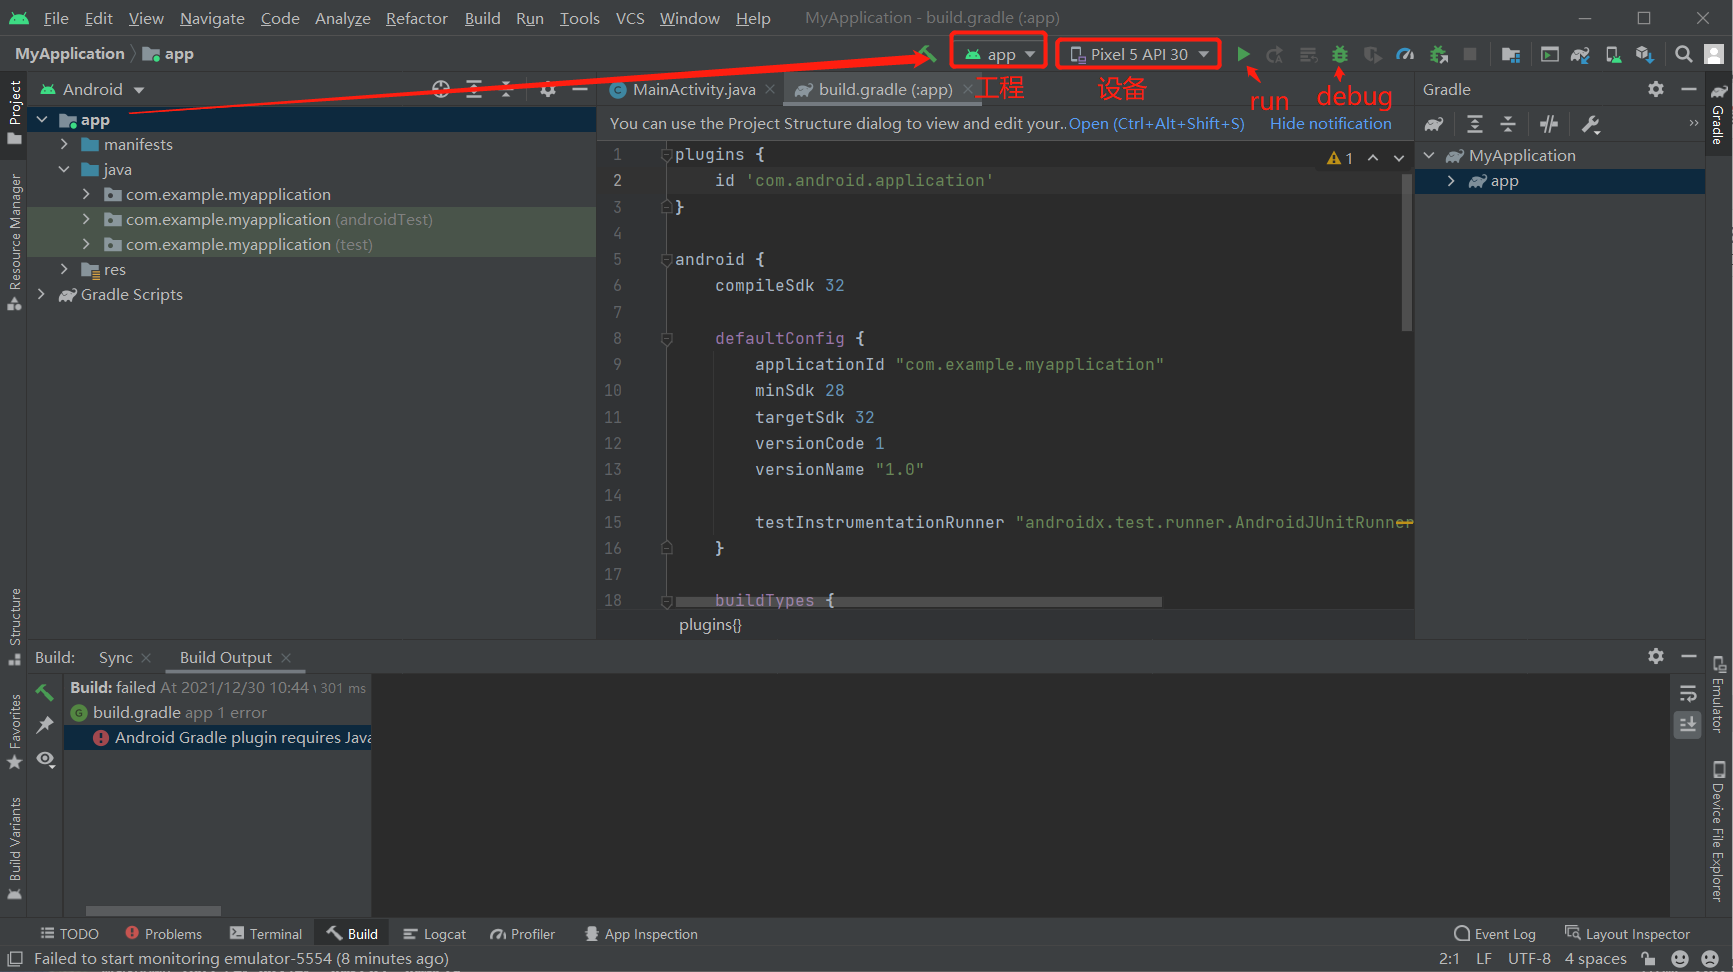This screenshot has width=1733, height=972.
Task: Collapse the java folder
Action: [x=64, y=170]
